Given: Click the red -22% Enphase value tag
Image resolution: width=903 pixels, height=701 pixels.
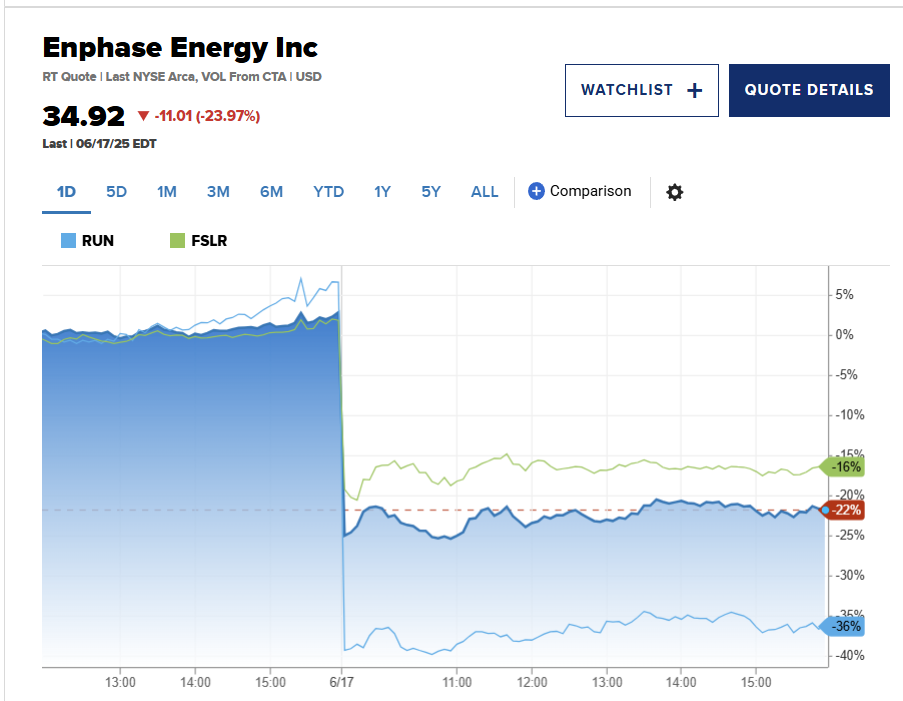Looking at the screenshot, I should coord(842,510).
